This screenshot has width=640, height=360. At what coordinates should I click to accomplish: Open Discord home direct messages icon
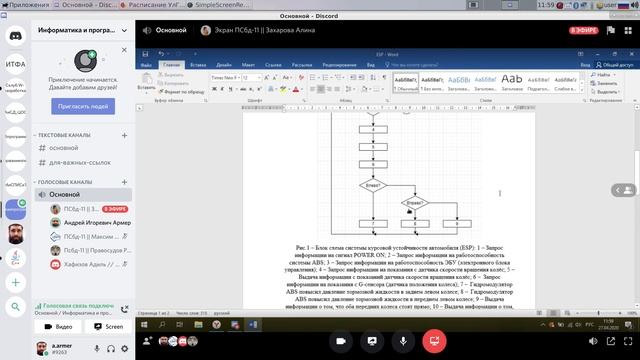16,36
